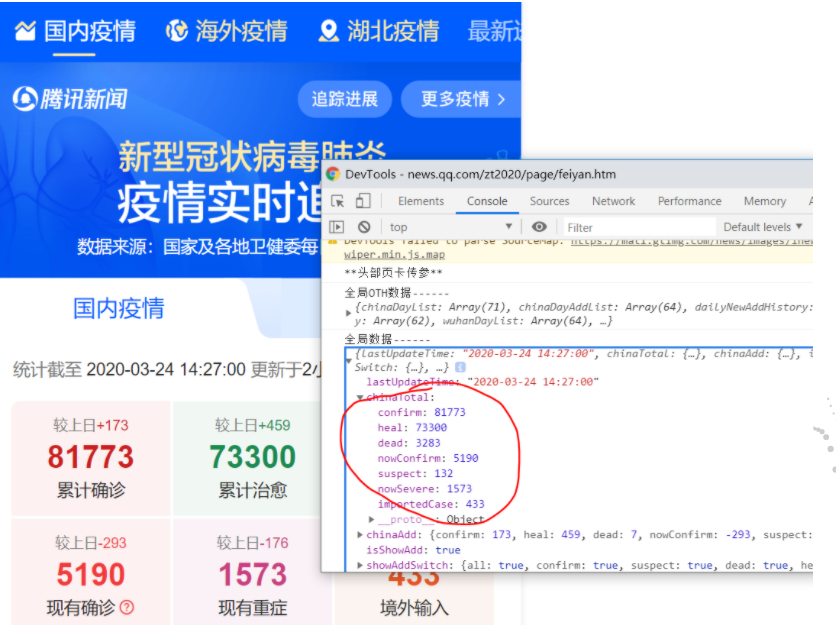Select the 国内疫情 section tab below banner
Viewport: 836px width, 625px height.
point(118,308)
